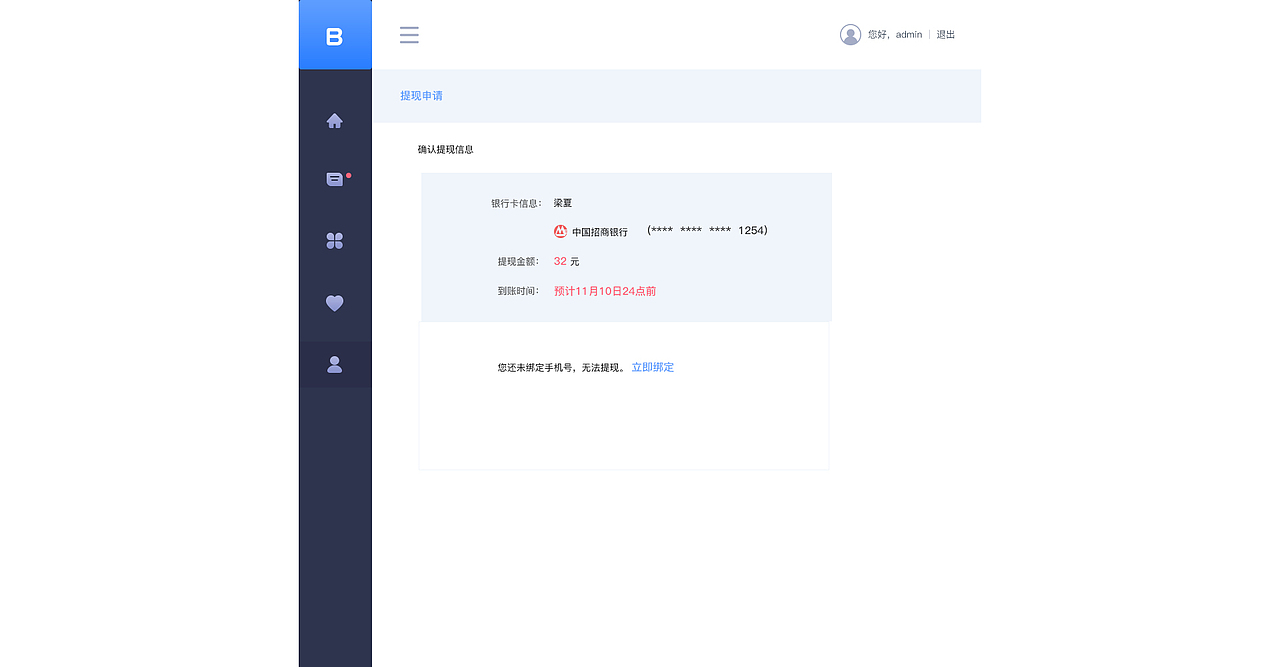Click the 提现金额 label
Screen dimensions: 1280x667
(519, 262)
